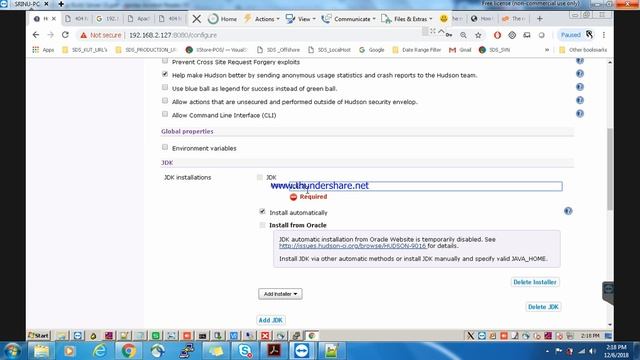Open the SDS_LocalHost bookmark
Viewport: 640px width, 360px height.
click(x=329, y=50)
